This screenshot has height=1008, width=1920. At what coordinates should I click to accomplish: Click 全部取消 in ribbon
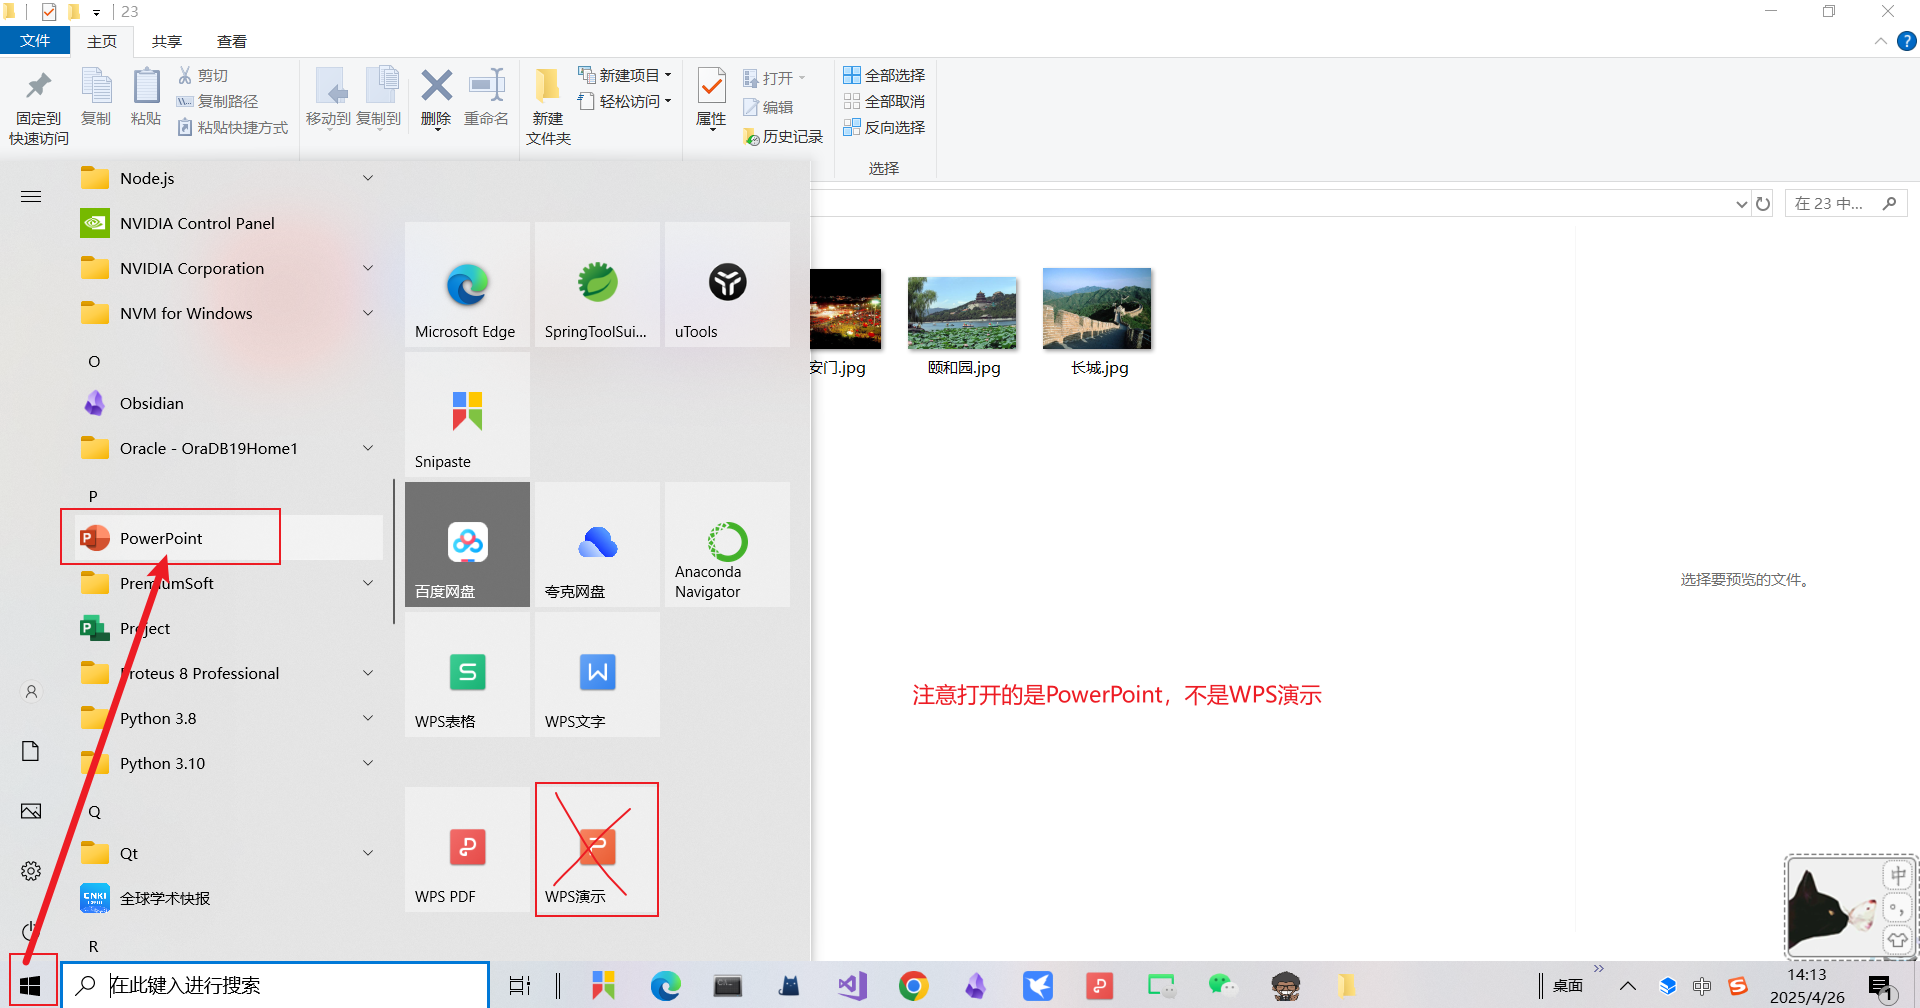click(x=884, y=101)
